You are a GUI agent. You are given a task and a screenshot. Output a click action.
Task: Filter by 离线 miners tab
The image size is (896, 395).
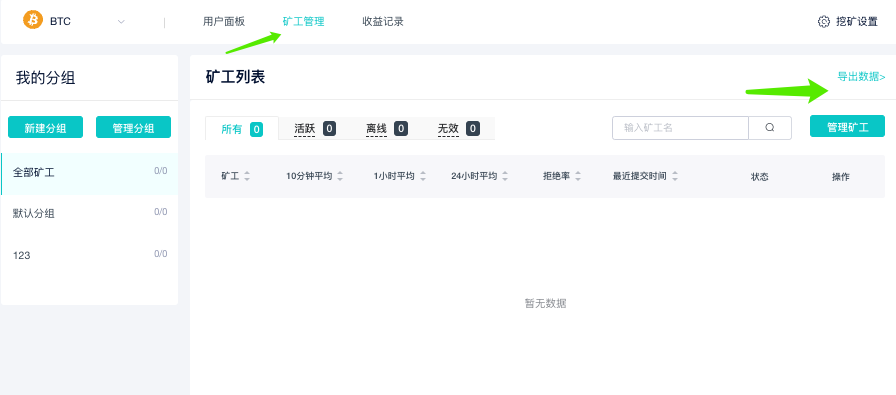point(387,129)
